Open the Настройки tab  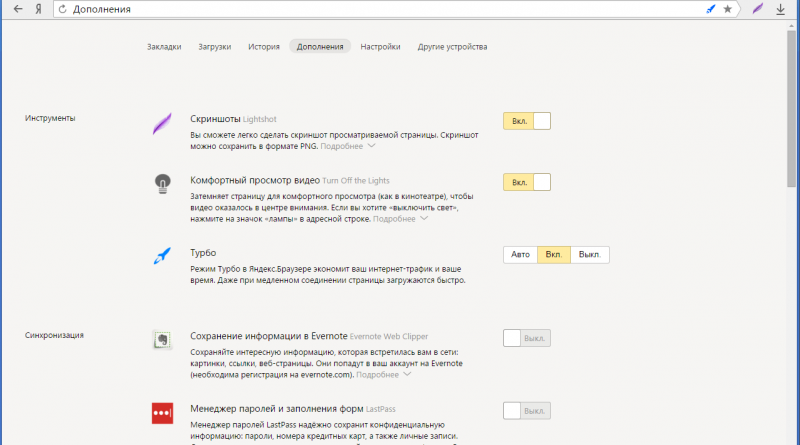point(381,46)
